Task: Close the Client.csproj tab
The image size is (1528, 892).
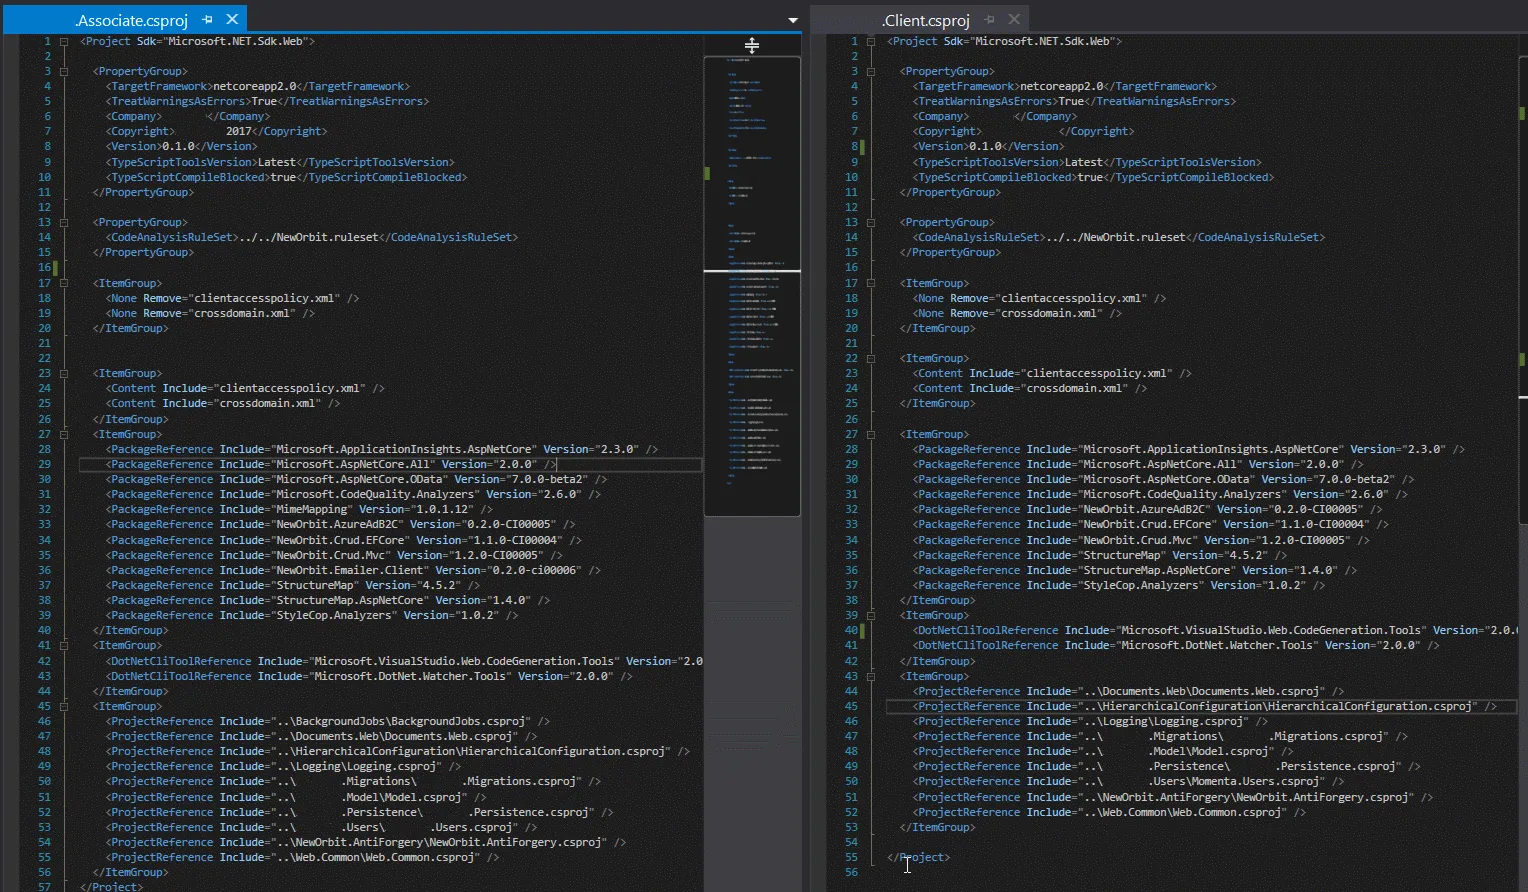Action: (1014, 20)
